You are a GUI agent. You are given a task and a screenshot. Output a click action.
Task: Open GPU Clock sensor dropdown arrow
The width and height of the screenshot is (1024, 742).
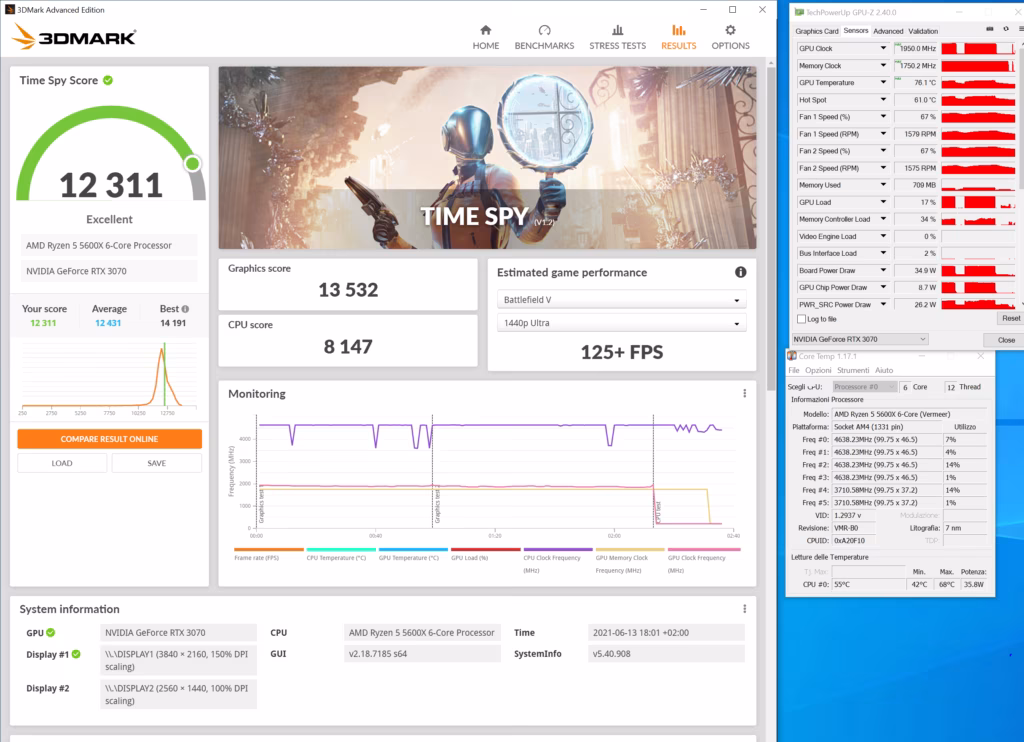click(883, 48)
